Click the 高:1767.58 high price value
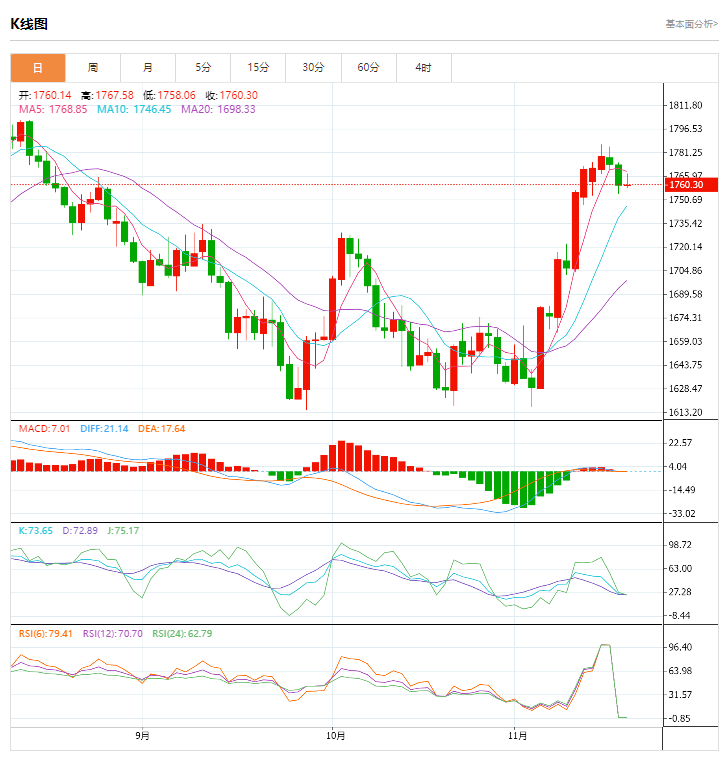This screenshot has width=723, height=759. coord(107,95)
